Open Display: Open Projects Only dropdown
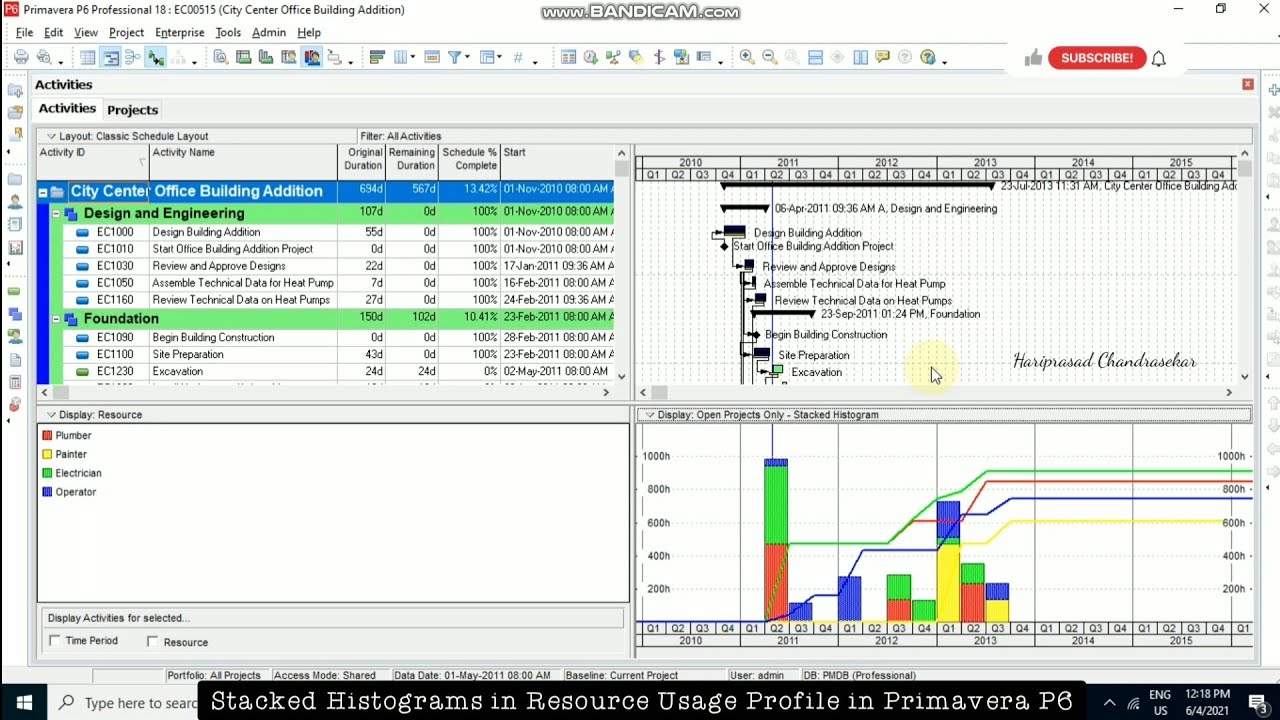 [x=650, y=415]
